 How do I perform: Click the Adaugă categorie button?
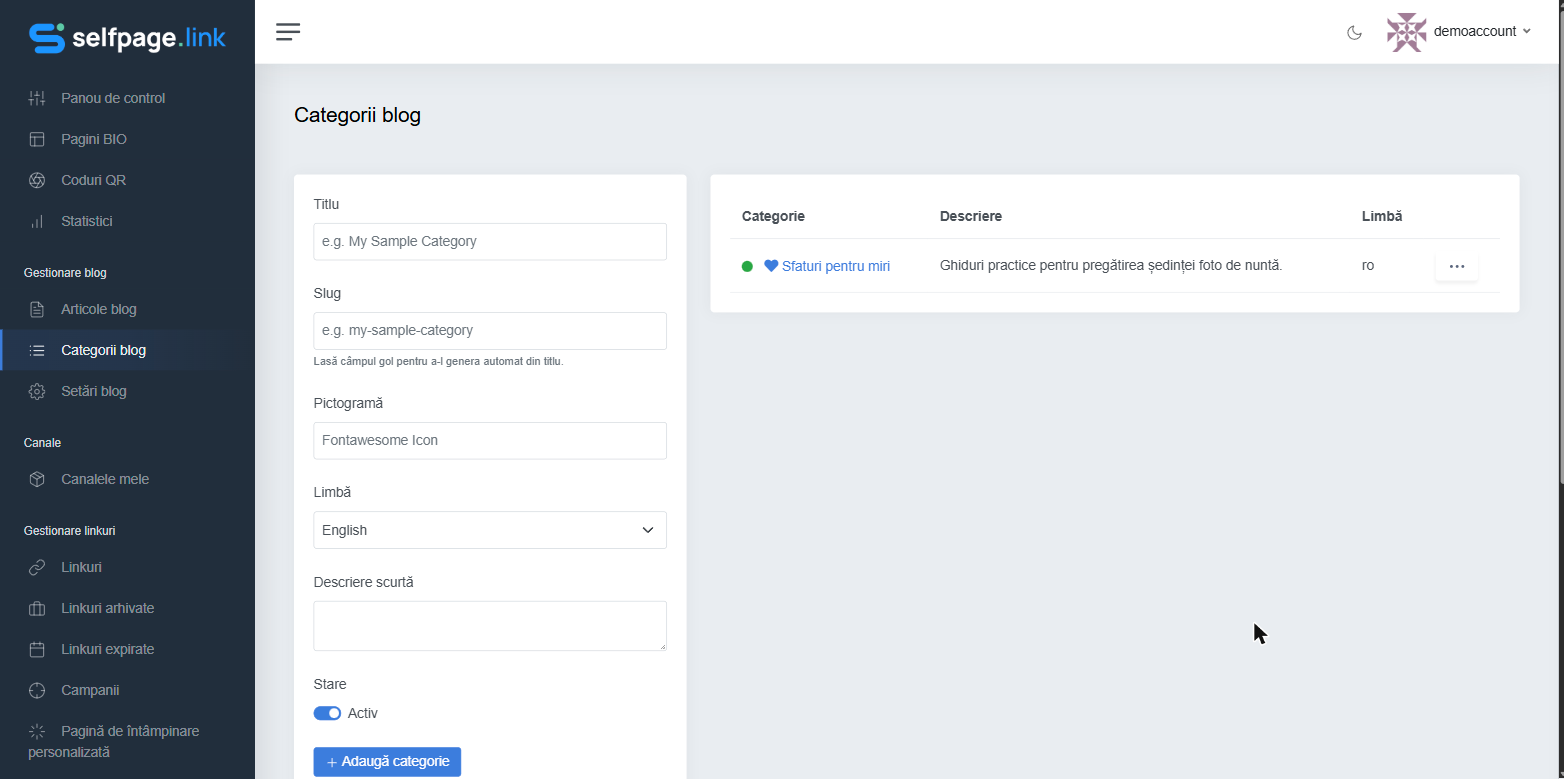[x=387, y=761]
